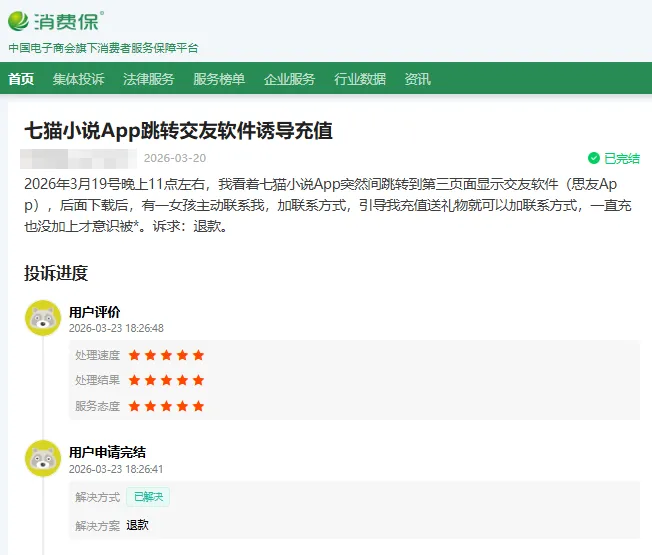This screenshot has height=555, width=652.
Task: Switch to 行业数据 section
Action: coord(360,79)
